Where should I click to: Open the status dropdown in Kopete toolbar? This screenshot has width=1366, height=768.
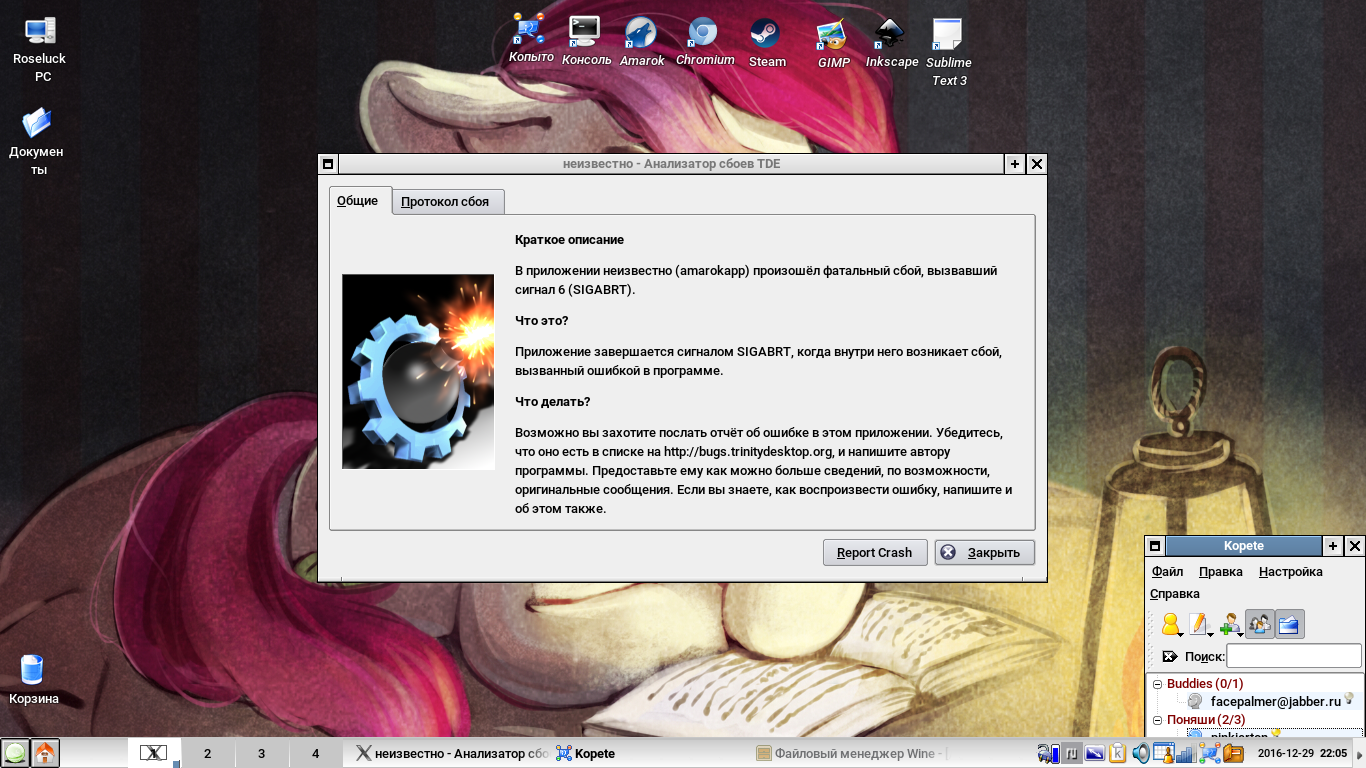click(x=1172, y=624)
